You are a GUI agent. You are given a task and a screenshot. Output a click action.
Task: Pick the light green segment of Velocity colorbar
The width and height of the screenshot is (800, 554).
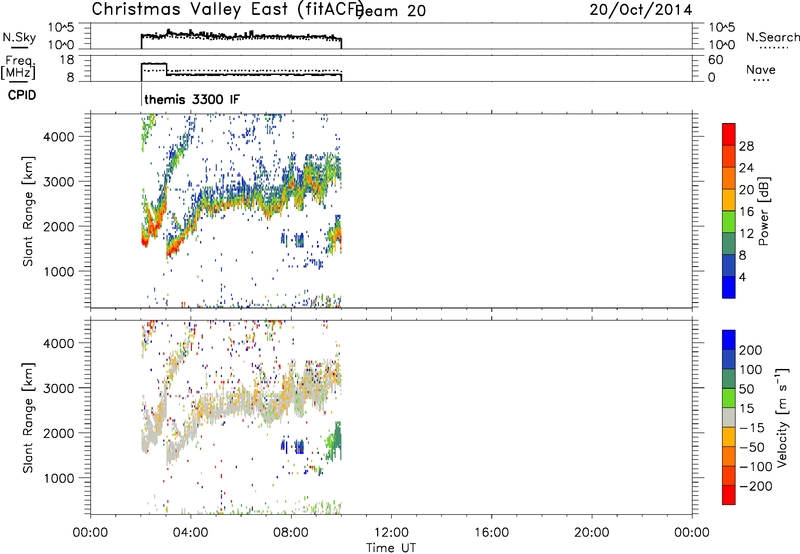click(x=729, y=398)
